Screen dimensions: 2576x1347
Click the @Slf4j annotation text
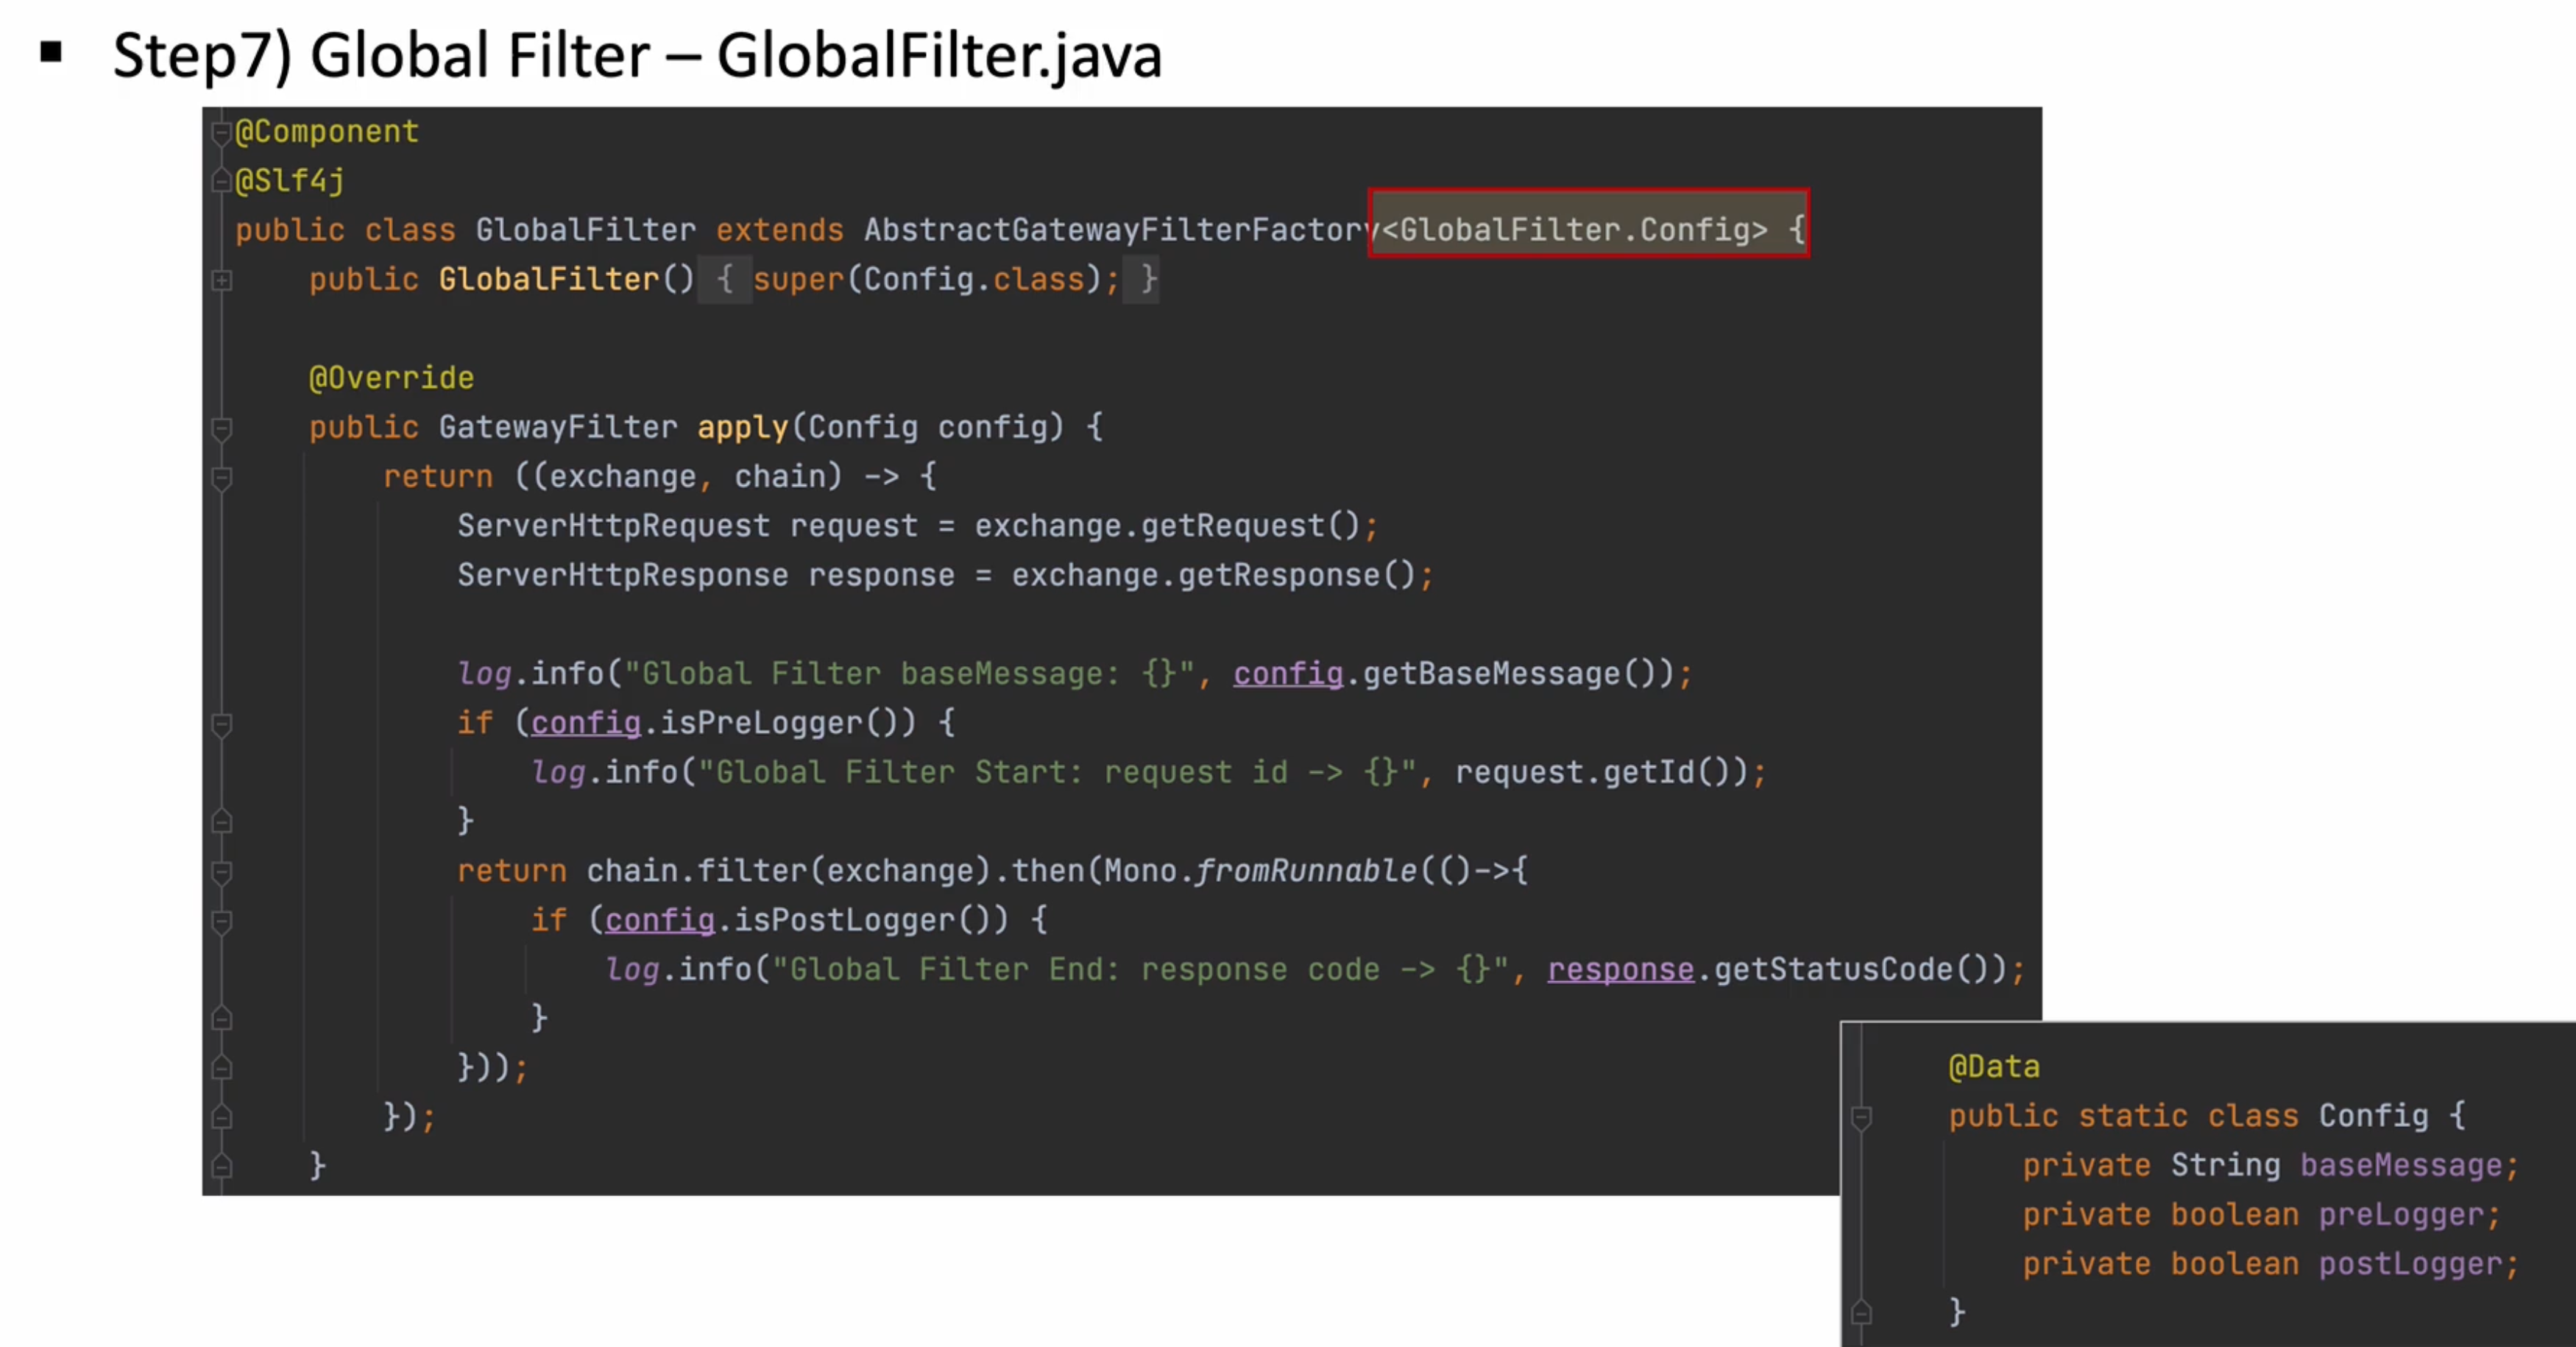click(290, 181)
